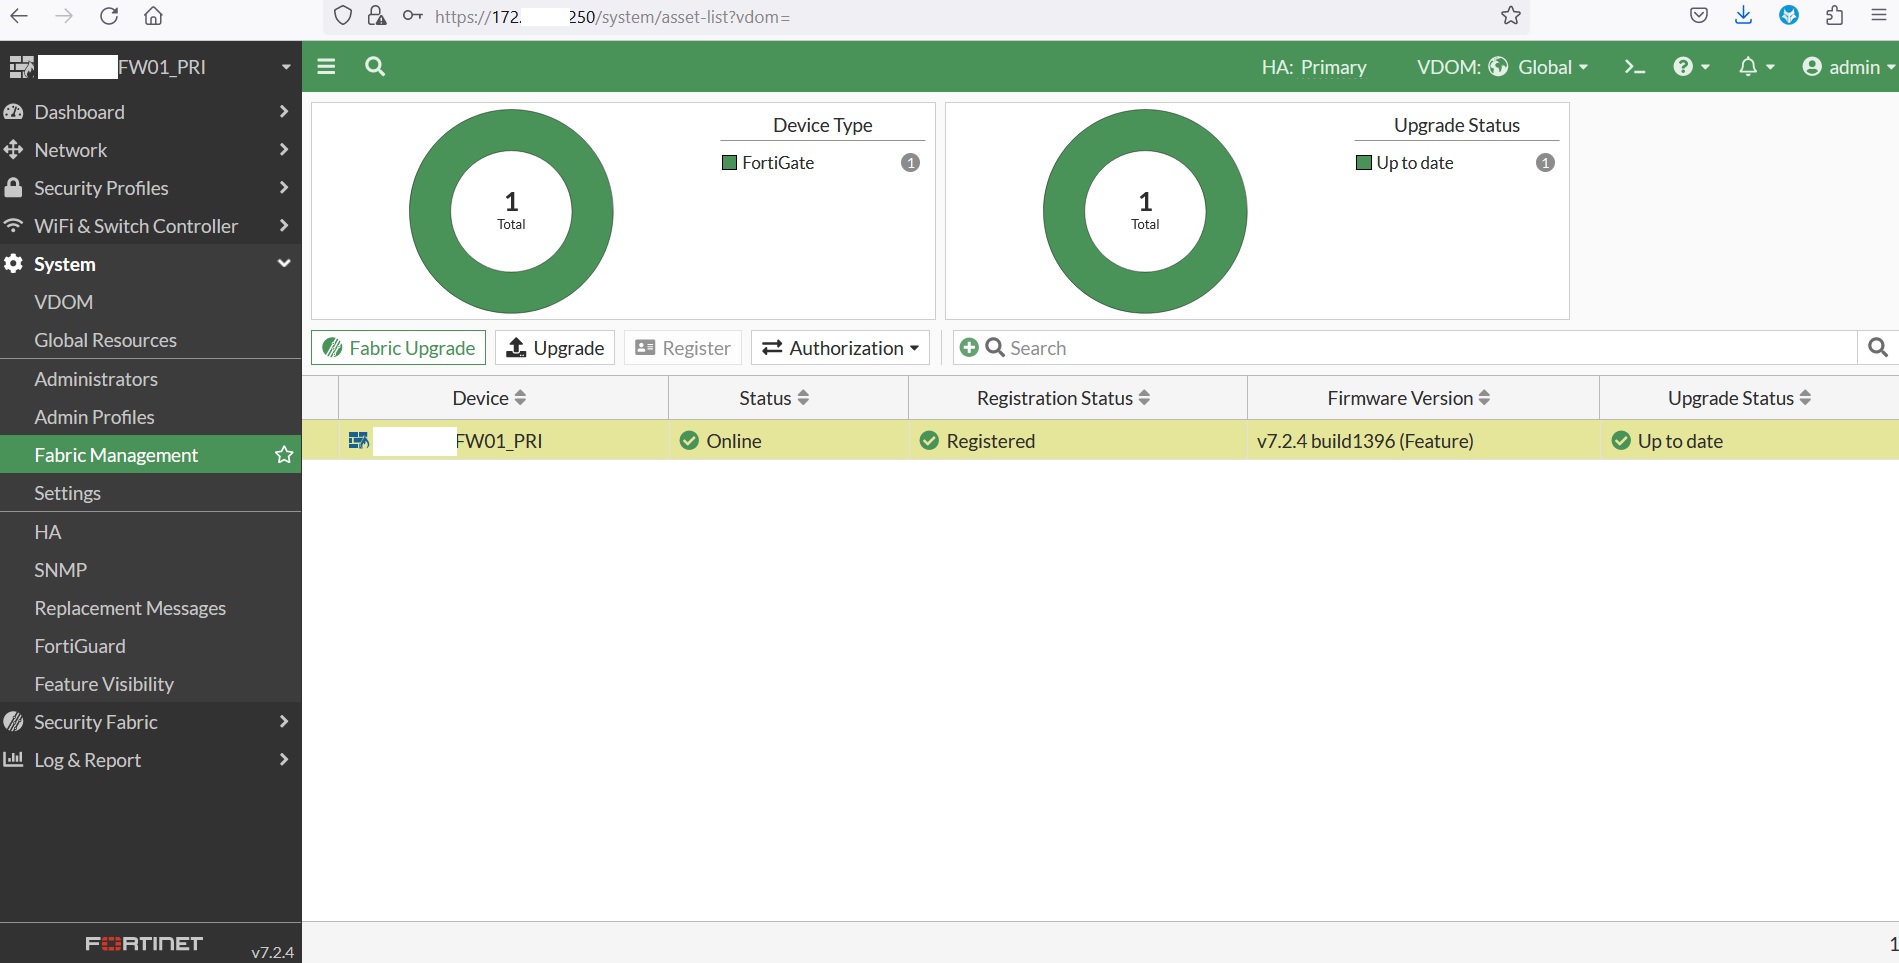Image resolution: width=1899 pixels, height=963 pixels.
Task: Open the VDOM Global selector
Action: pyautogui.click(x=1502, y=67)
